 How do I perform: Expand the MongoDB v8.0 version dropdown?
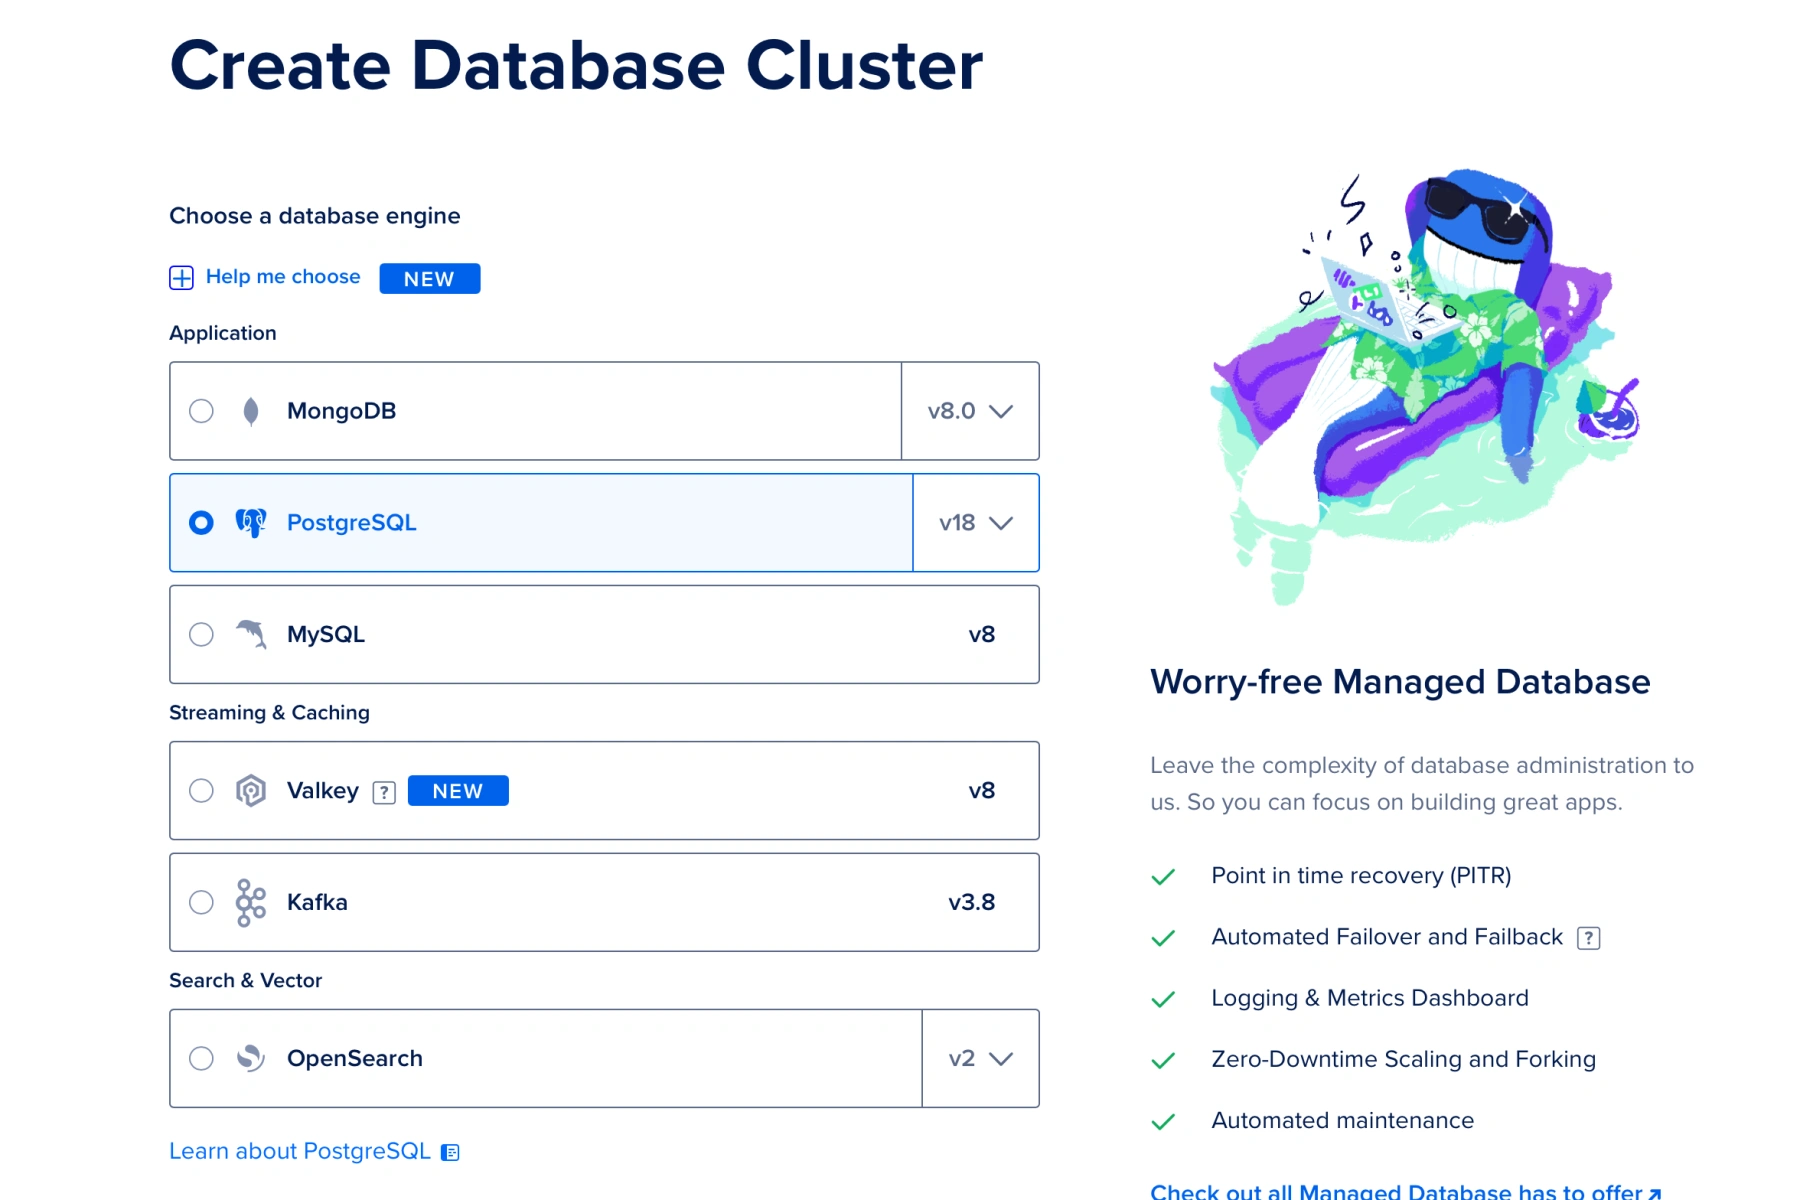[x=970, y=411]
